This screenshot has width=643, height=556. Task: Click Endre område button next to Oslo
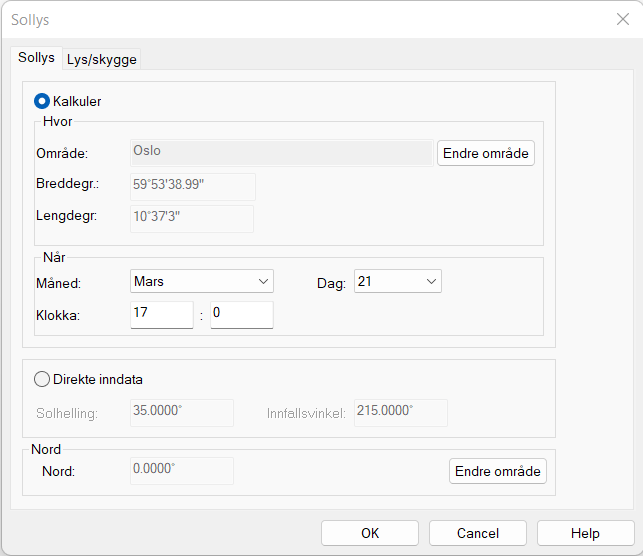click(x=486, y=153)
